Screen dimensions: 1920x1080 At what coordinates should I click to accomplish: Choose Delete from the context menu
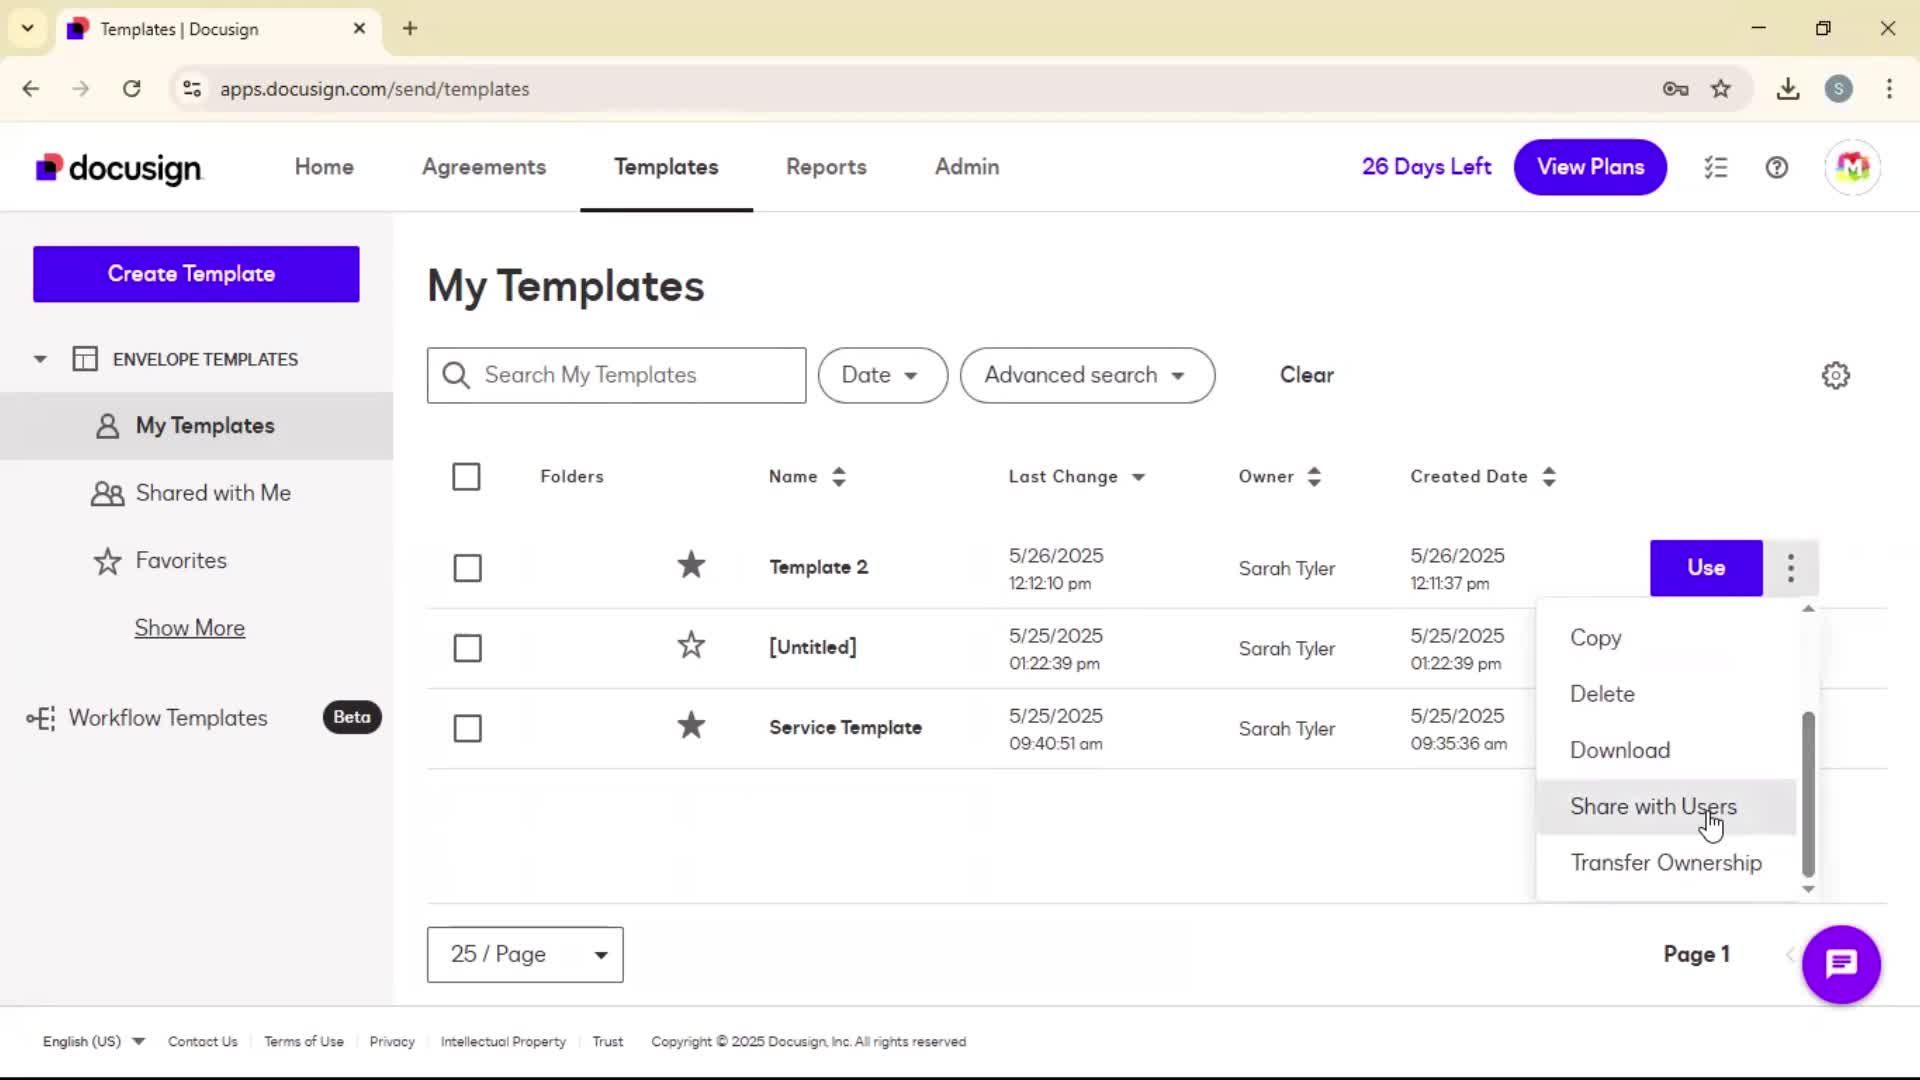[1667, 694]
